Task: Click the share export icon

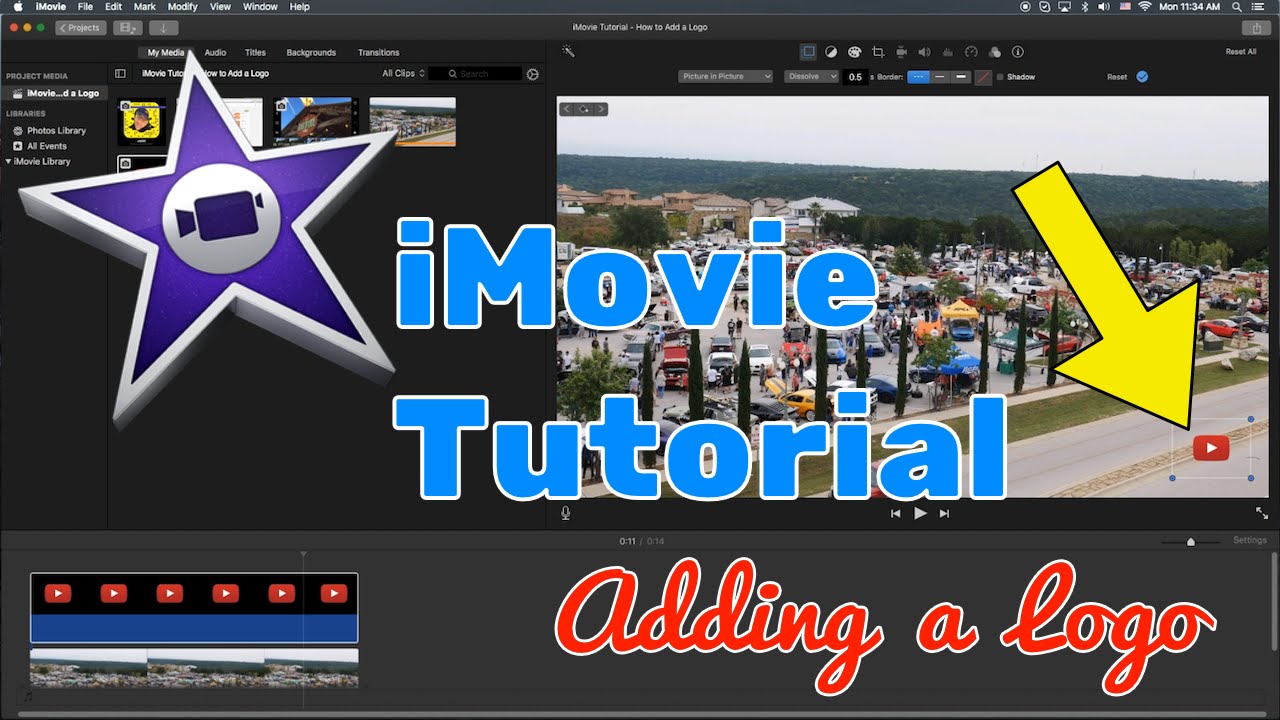Action: pos(1256,28)
